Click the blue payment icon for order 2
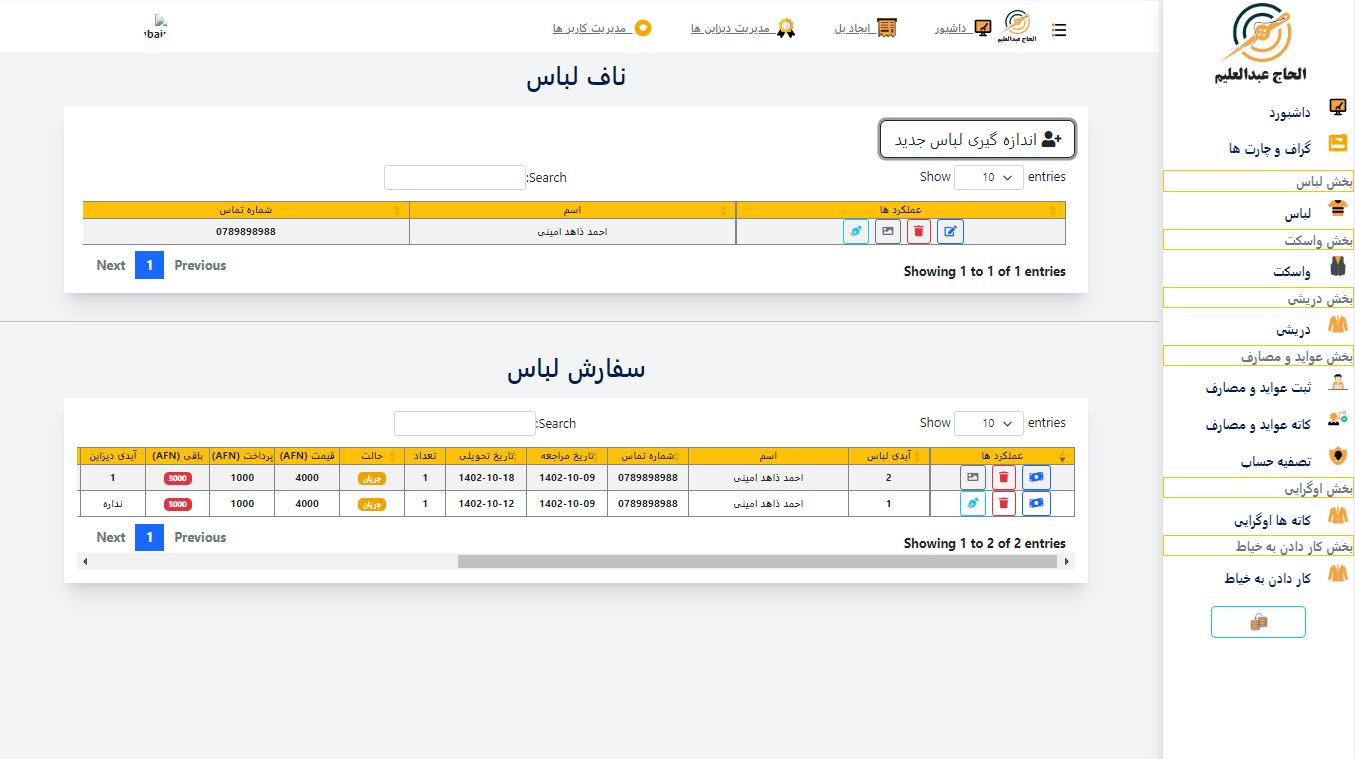Image resolution: width=1355 pixels, height=759 pixels. click(1036, 478)
